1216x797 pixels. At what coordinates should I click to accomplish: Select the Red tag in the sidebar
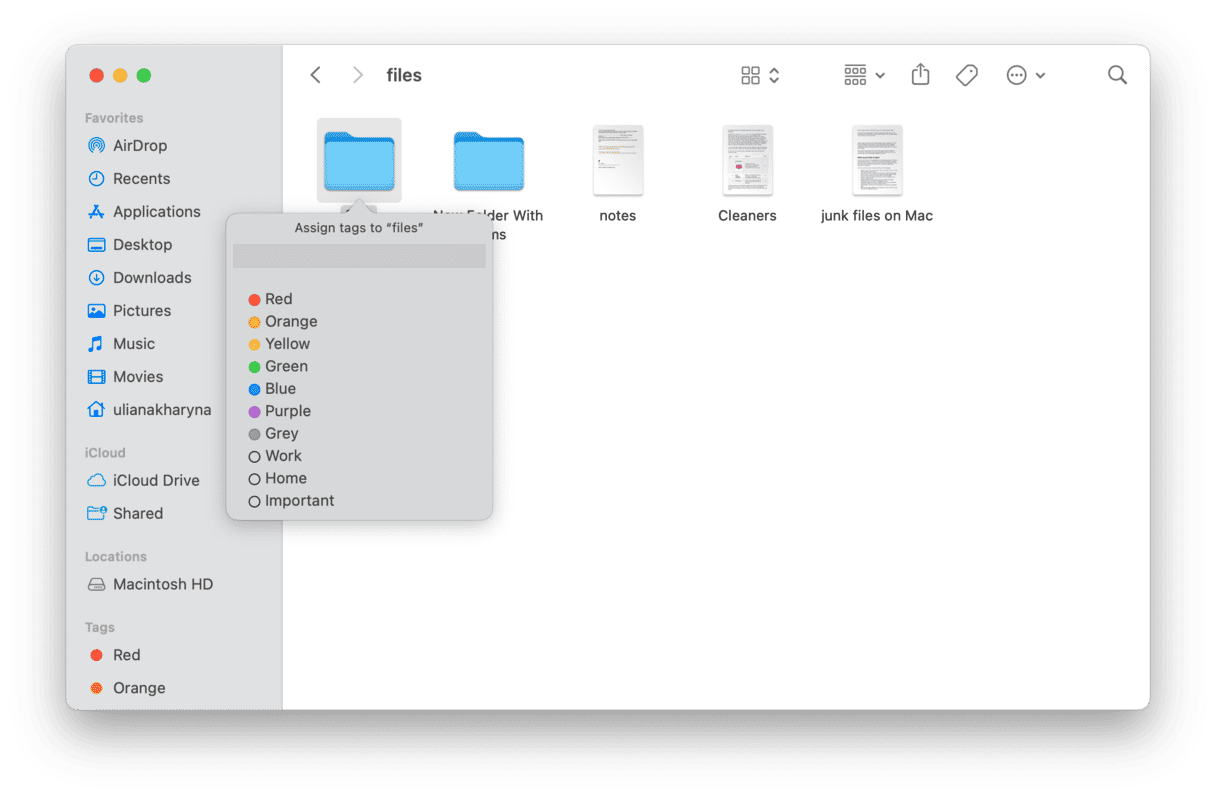tap(115, 655)
